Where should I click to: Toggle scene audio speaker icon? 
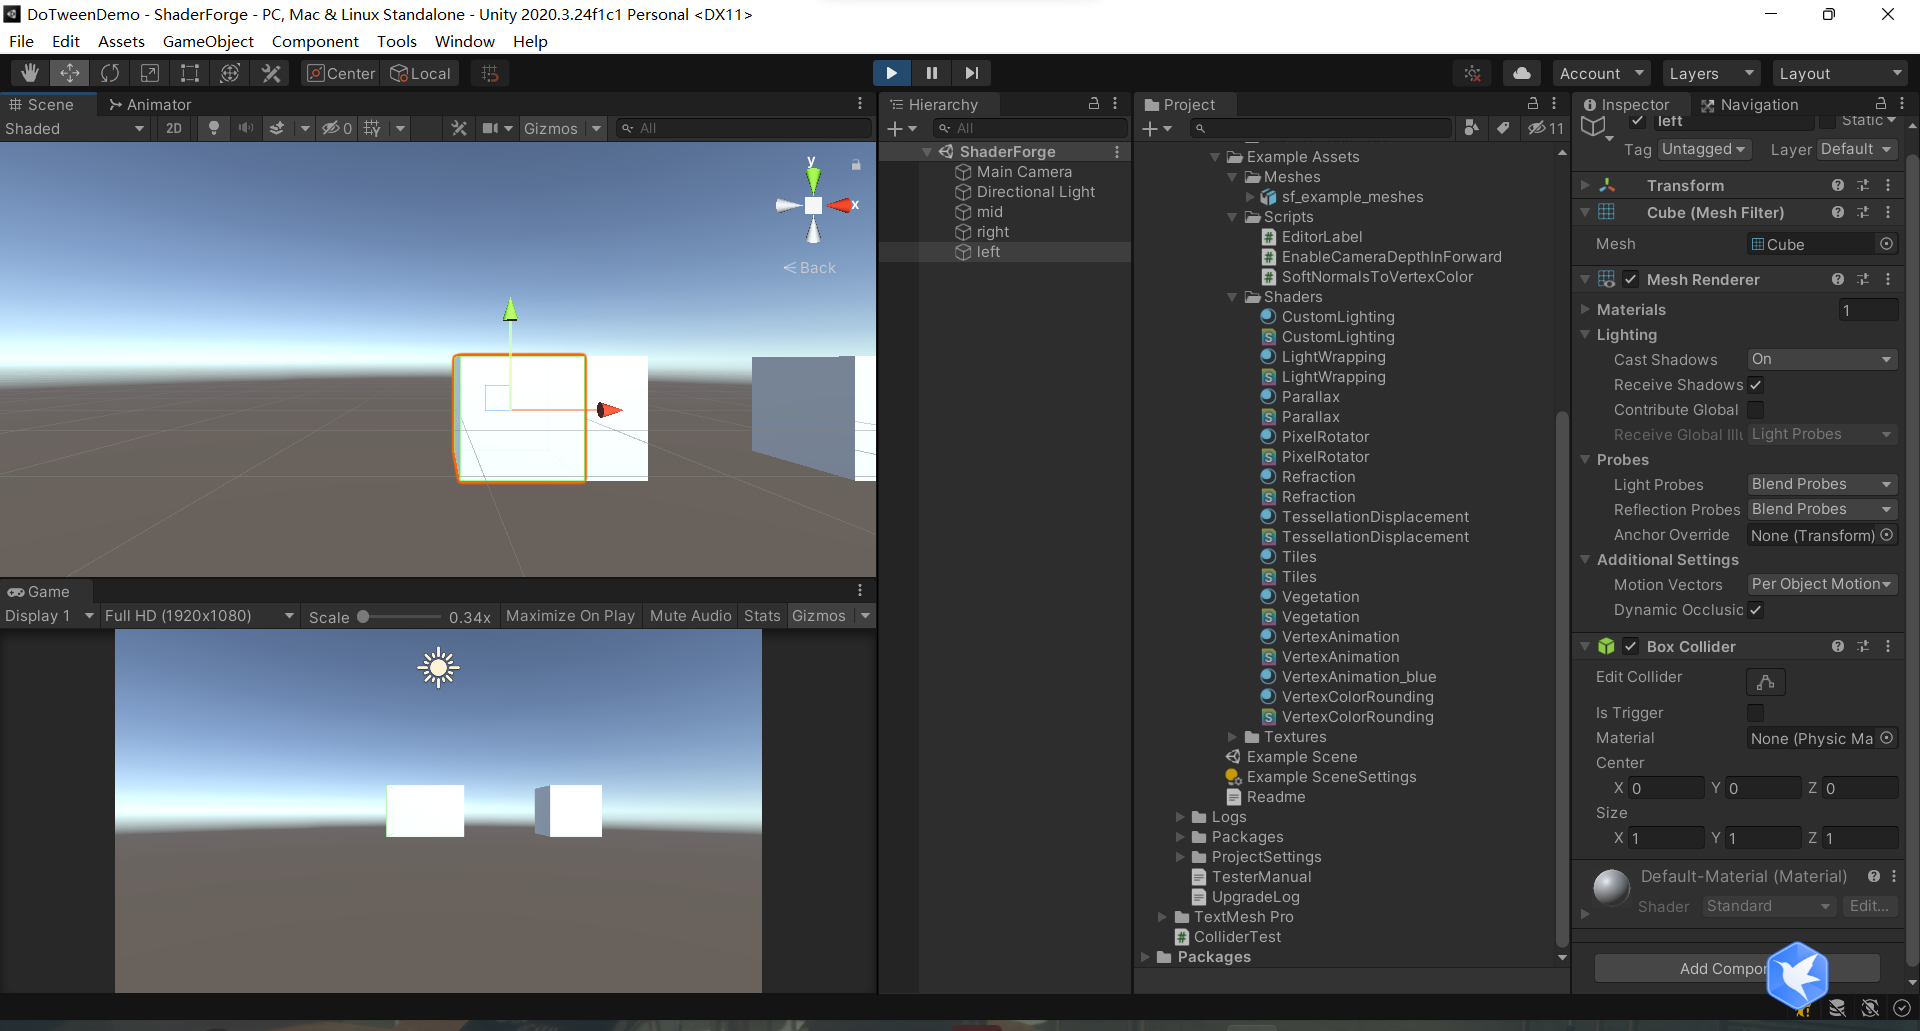pos(245,128)
